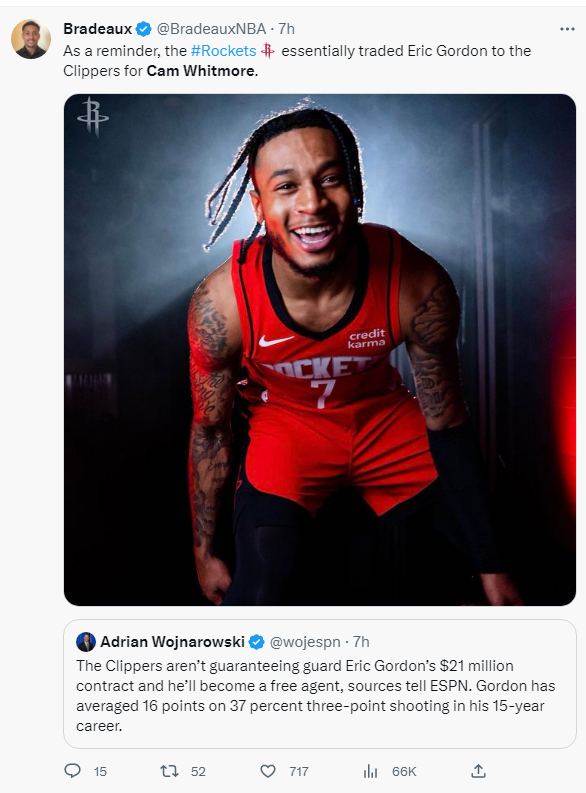Like the tweet with the heart icon

[267, 771]
